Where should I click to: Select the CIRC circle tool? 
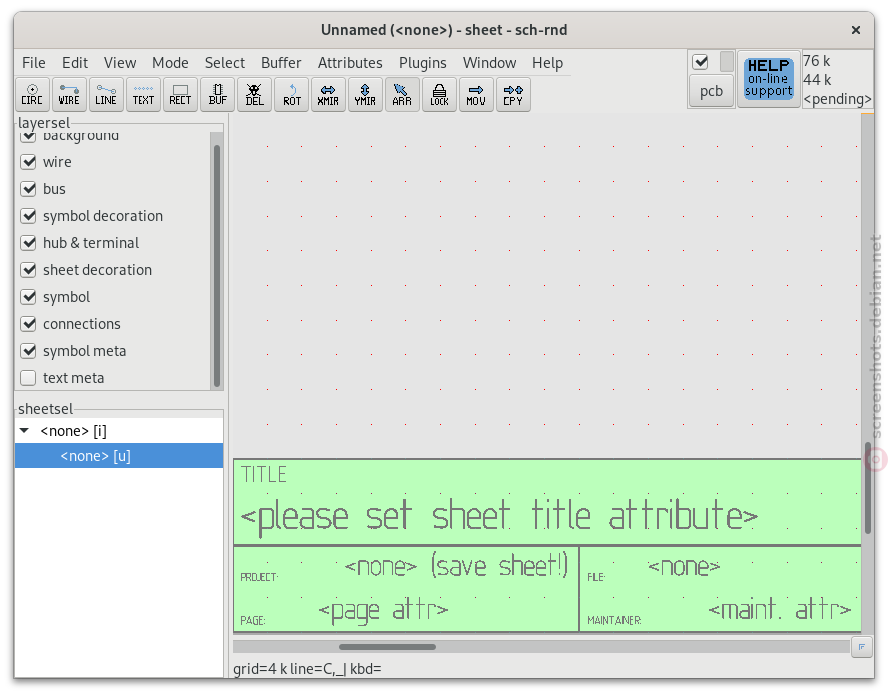click(x=32, y=95)
